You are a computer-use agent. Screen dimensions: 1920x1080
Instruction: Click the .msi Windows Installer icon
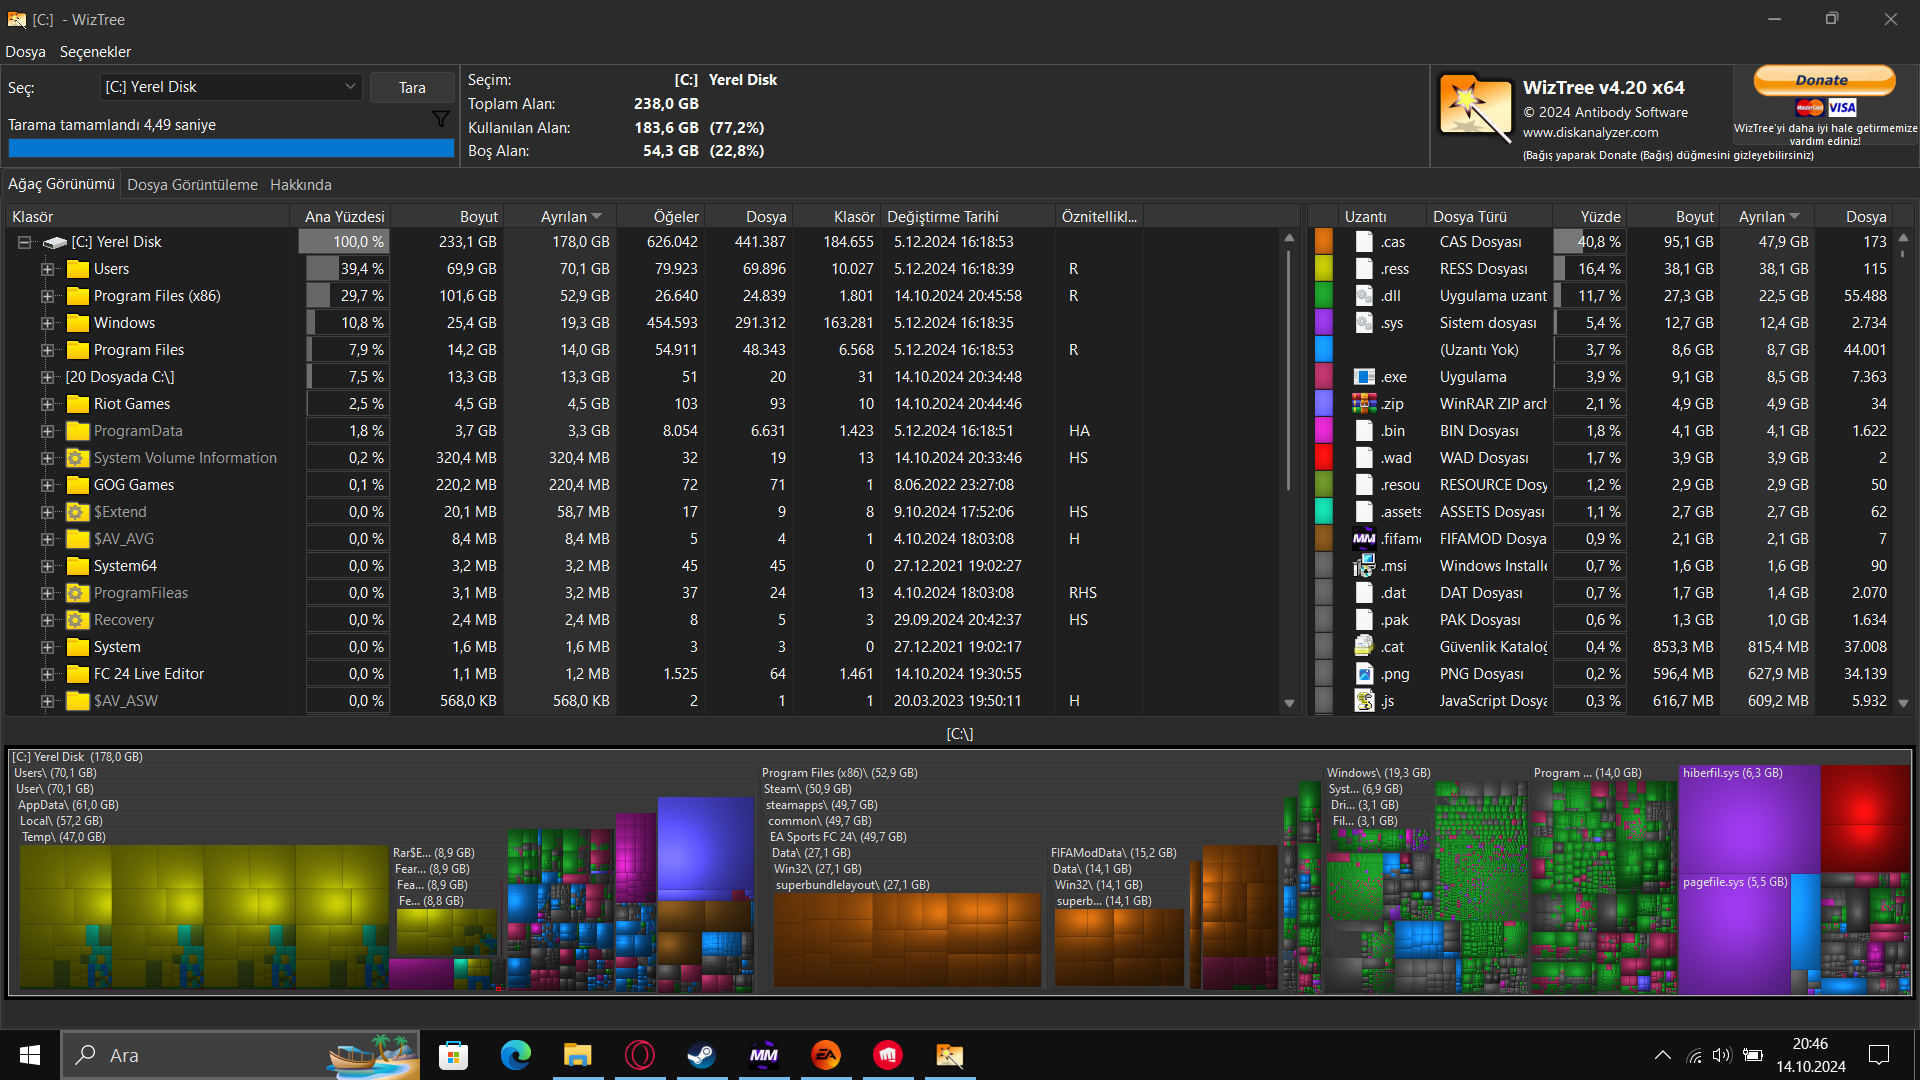1364,566
